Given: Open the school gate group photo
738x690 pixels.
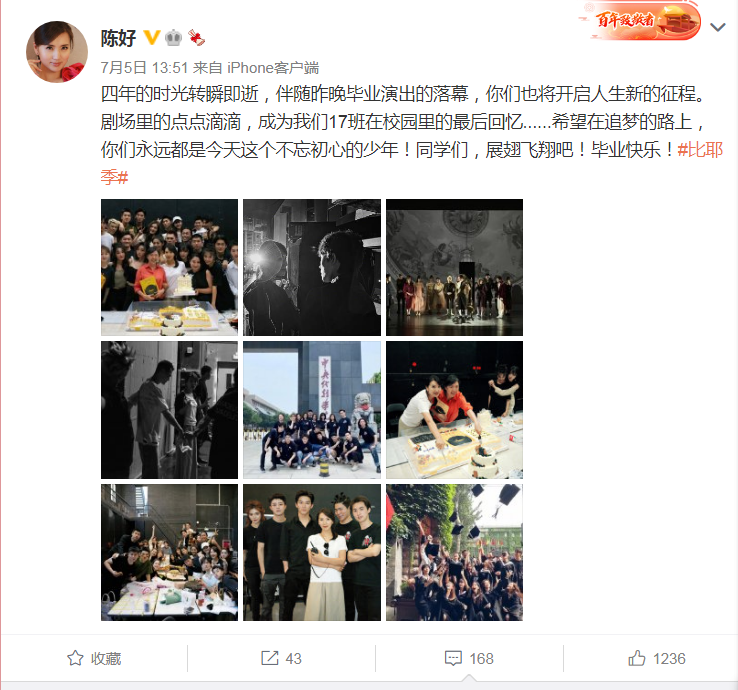Looking at the screenshot, I should click(x=312, y=410).
